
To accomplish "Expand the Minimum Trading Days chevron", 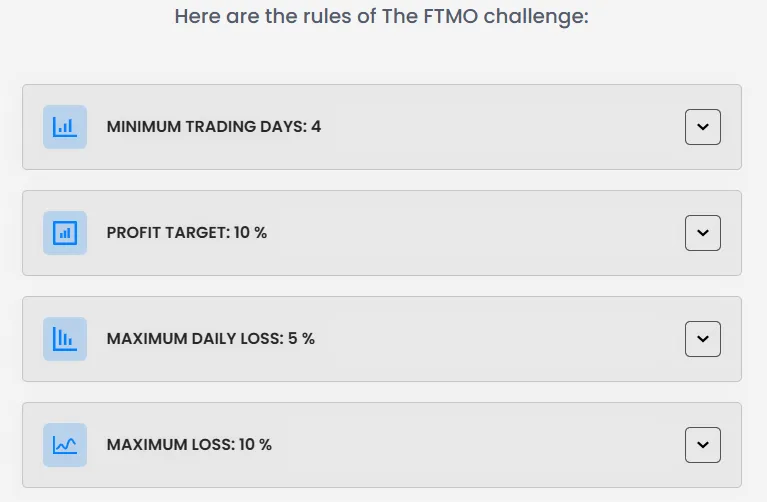I will 702,127.
